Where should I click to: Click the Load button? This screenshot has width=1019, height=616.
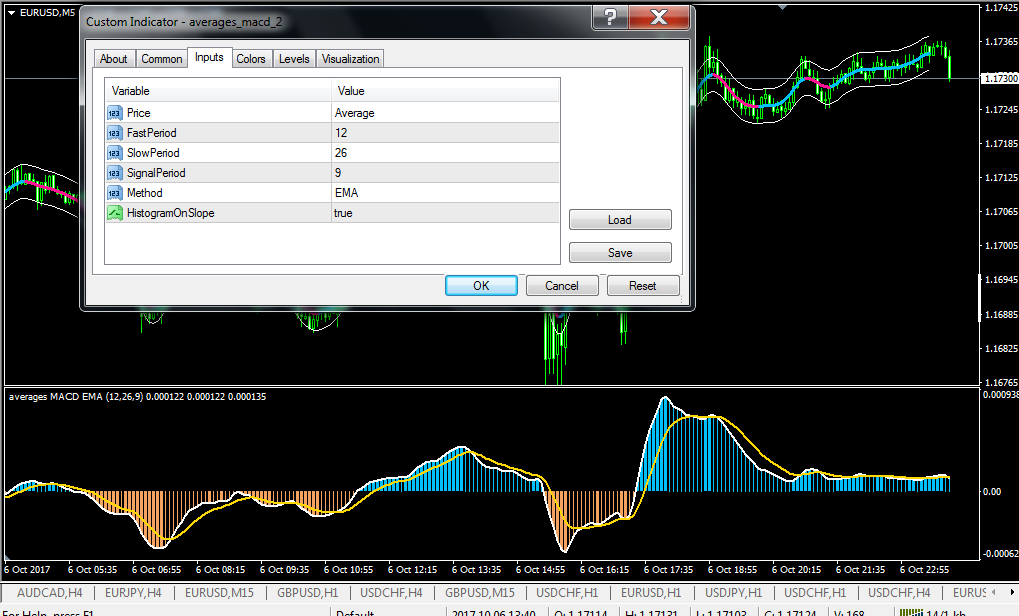[x=620, y=220]
